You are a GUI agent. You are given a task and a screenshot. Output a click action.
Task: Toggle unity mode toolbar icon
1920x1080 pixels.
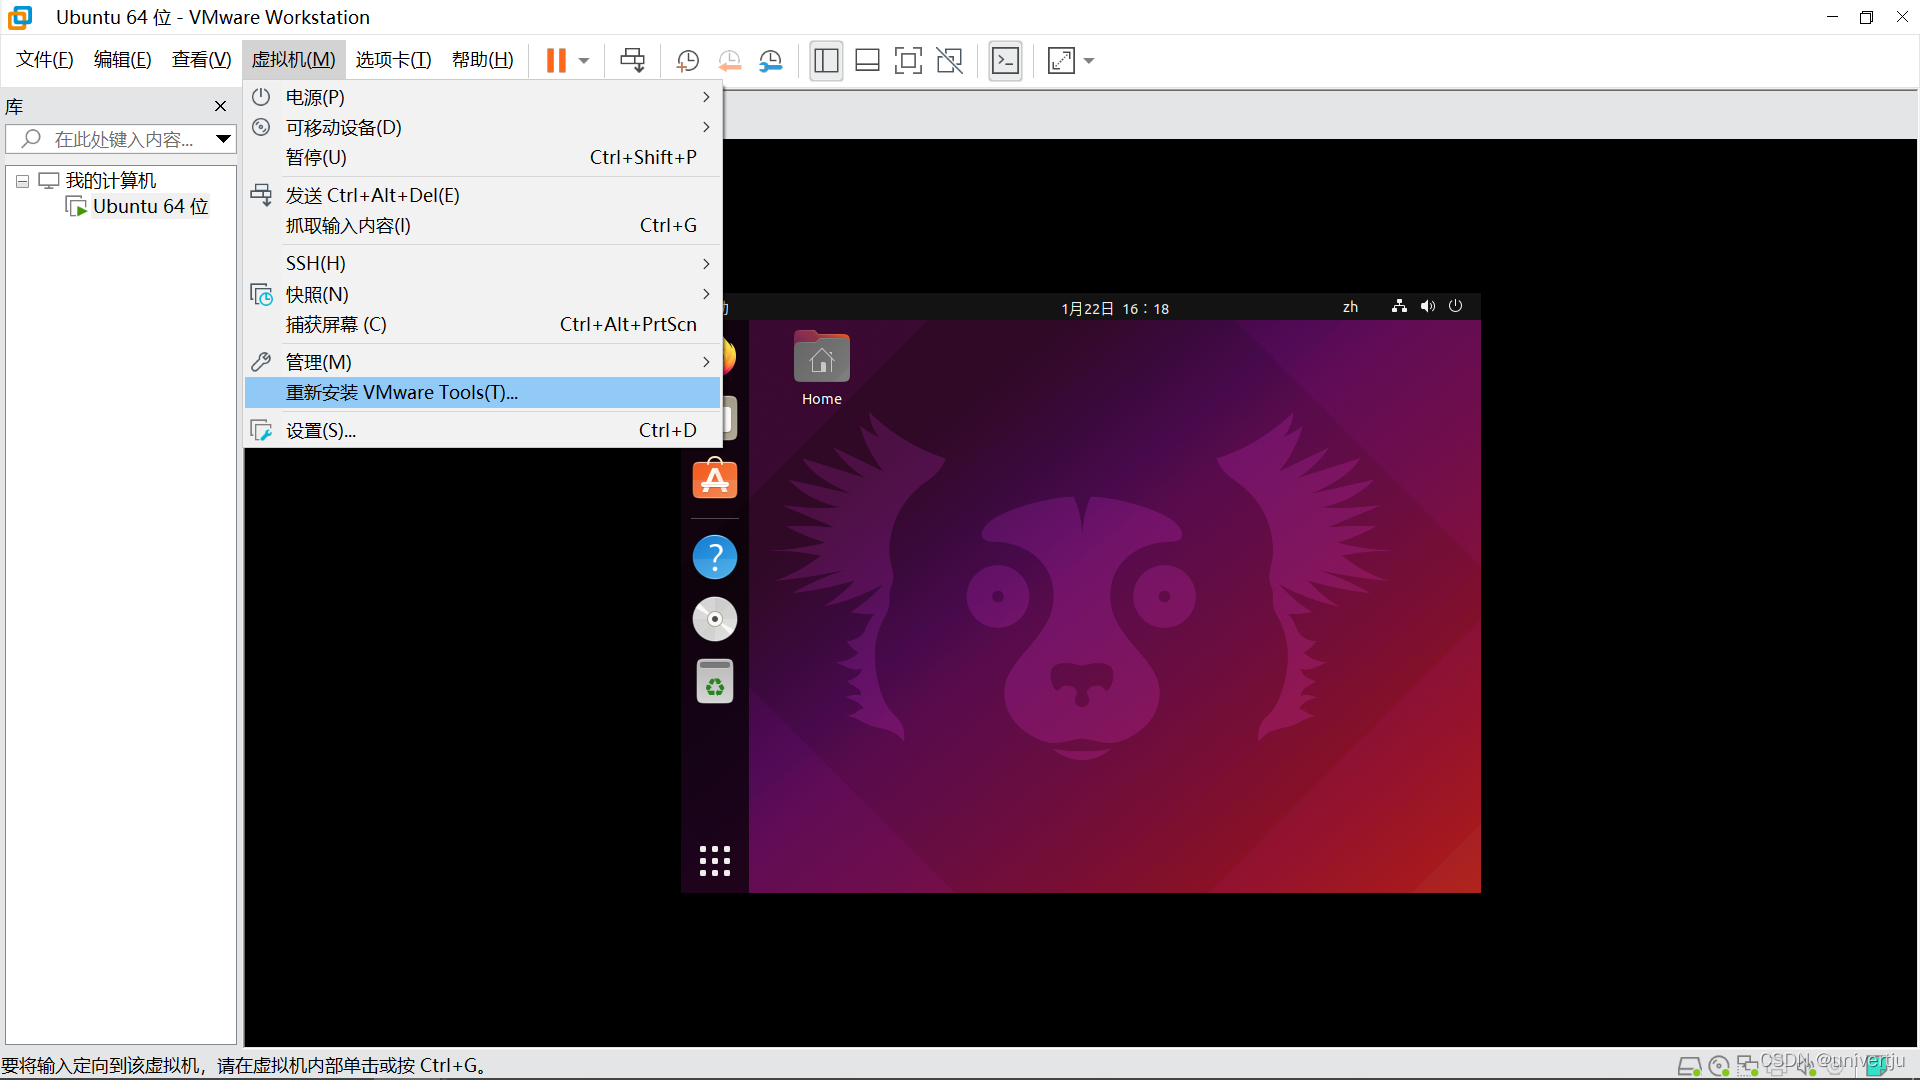click(949, 61)
